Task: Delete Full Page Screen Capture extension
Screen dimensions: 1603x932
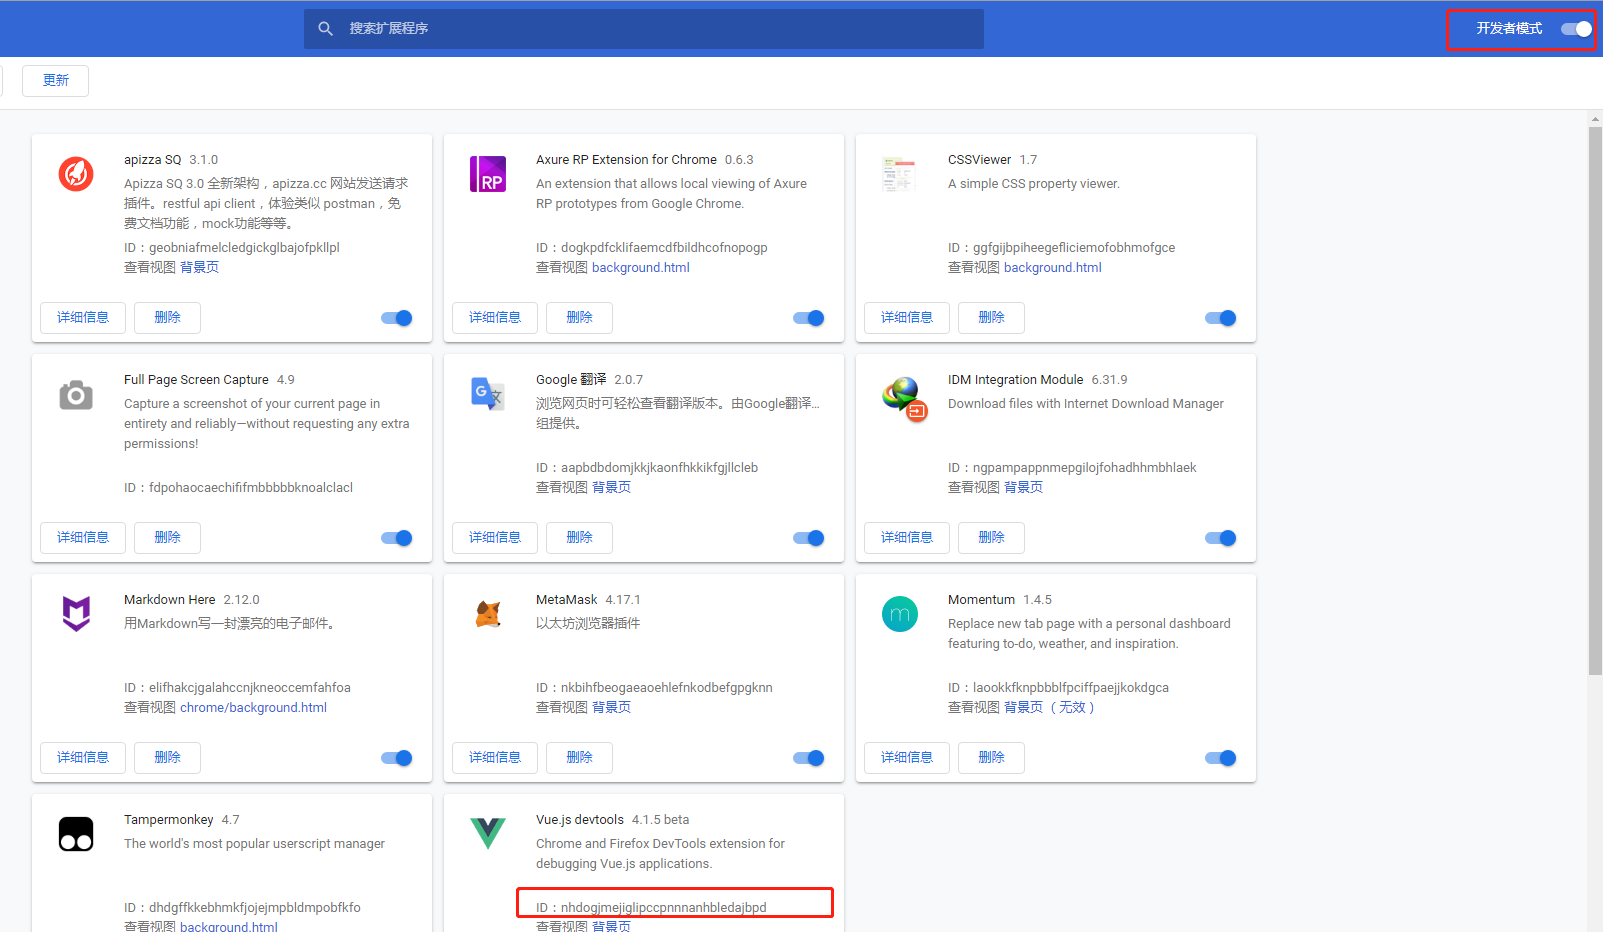Action: click(x=168, y=538)
